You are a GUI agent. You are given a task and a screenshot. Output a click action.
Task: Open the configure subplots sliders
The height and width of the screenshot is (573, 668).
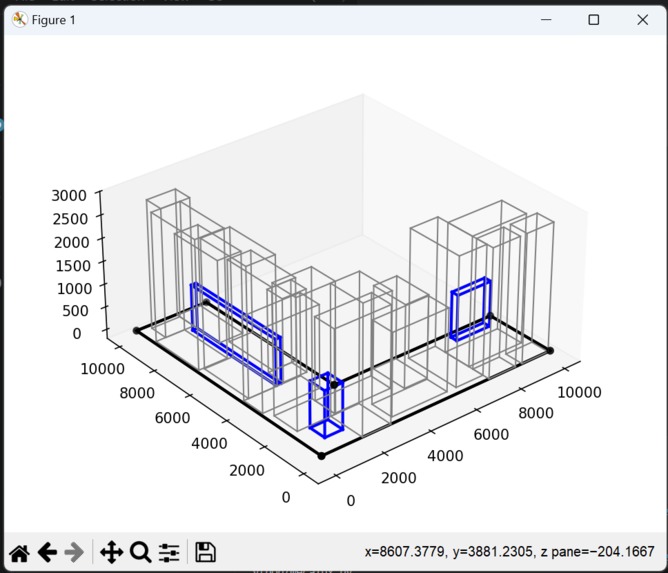click(169, 553)
